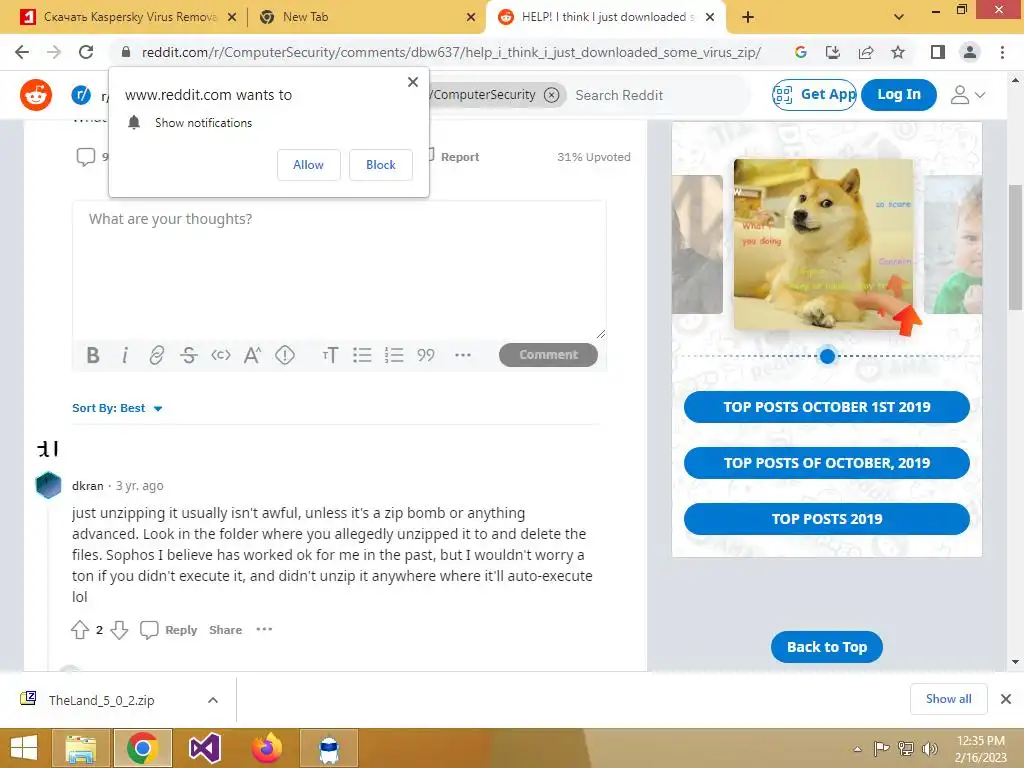Share dkran's comment
Viewport: 1024px width, 768px height.
(225, 630)
